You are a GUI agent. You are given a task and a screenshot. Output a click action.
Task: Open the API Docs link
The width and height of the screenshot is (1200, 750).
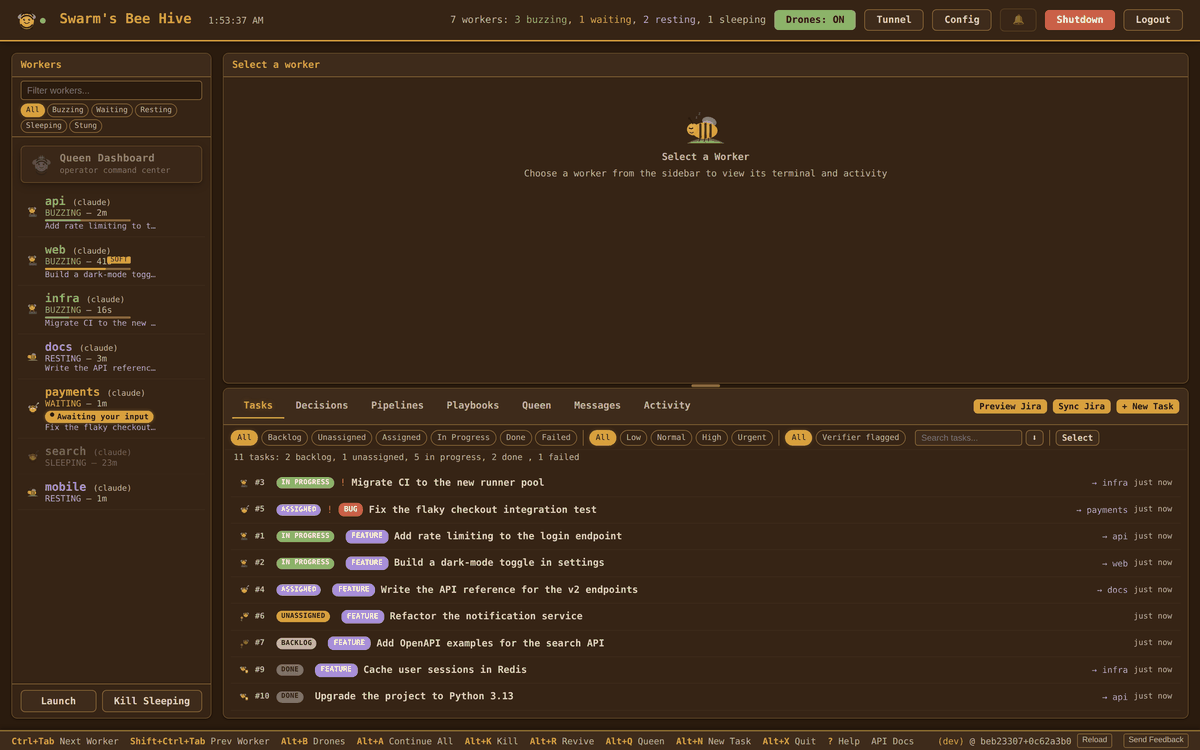[892, 741]
